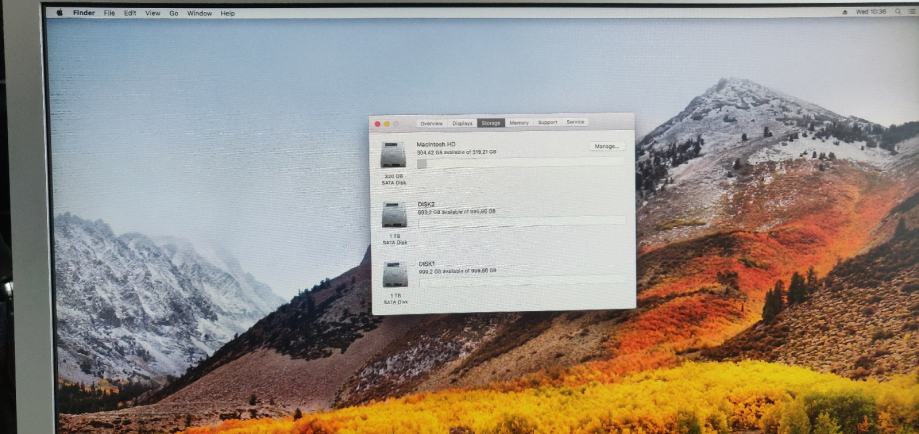
Task: Open the File menu
Action: pos(109,13)
